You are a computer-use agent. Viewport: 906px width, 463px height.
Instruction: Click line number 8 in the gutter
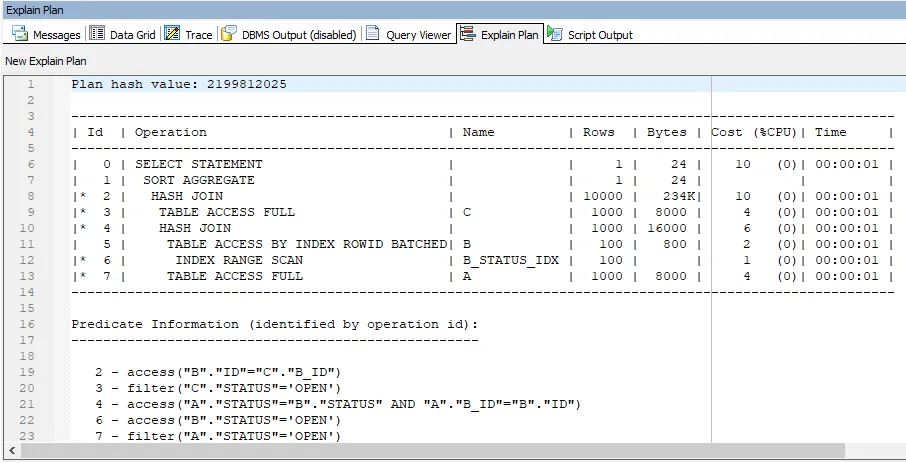coord(31,196)
